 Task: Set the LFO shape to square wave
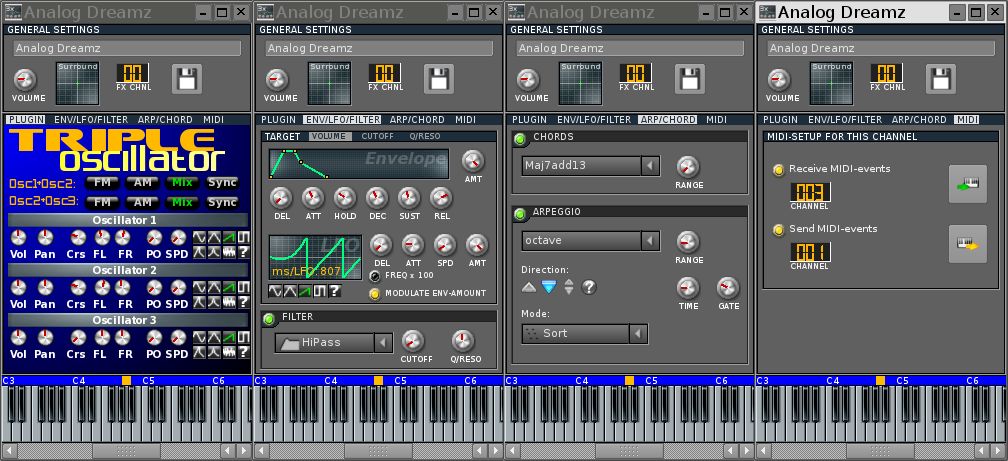[320, 291]
